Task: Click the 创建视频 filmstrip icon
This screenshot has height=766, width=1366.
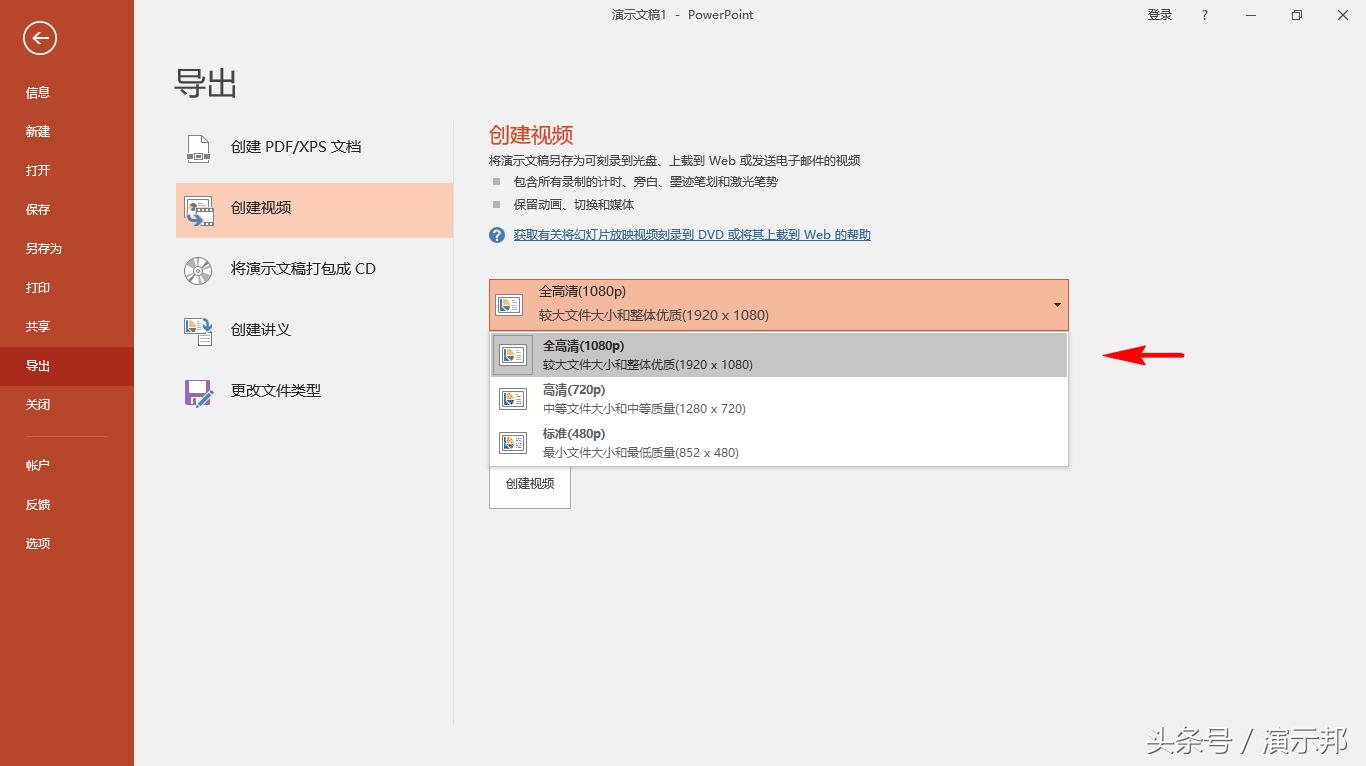Action: pyautogui.click(x=197, y=210)
